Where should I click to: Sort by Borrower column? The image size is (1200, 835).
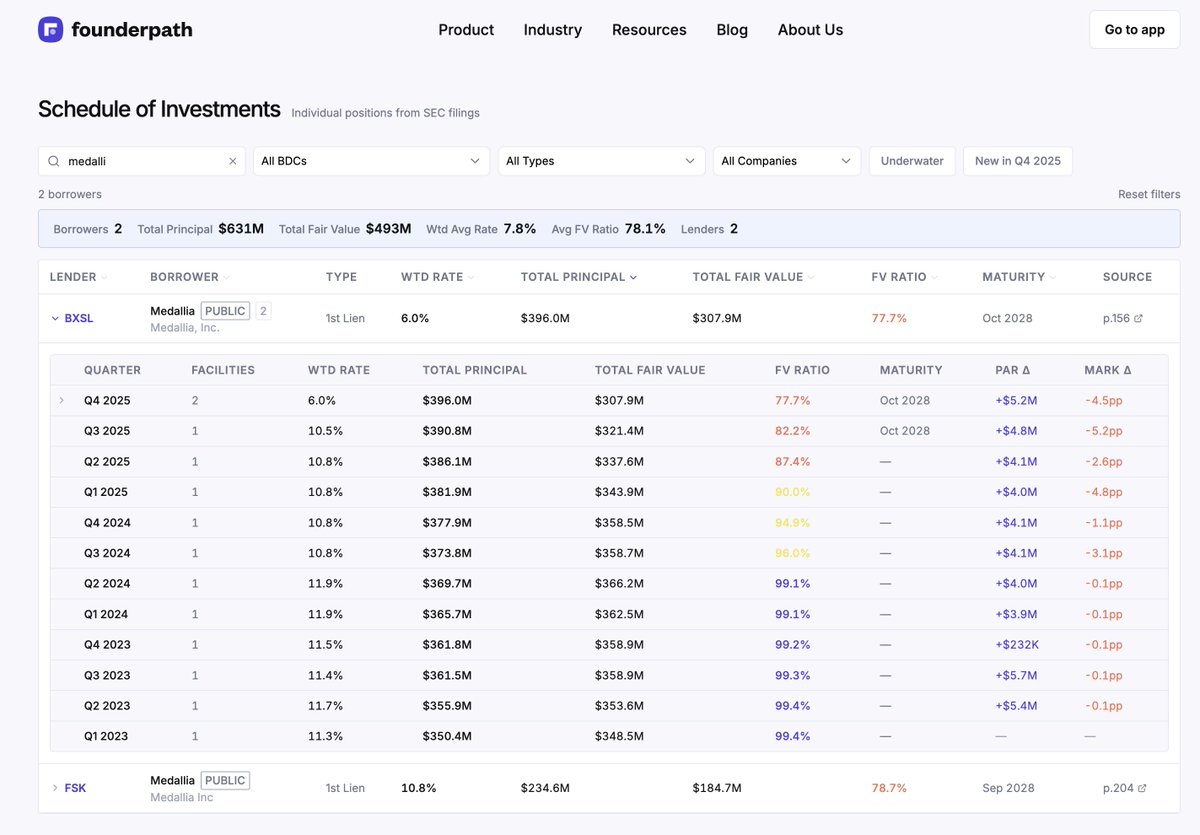click(189, 277)
